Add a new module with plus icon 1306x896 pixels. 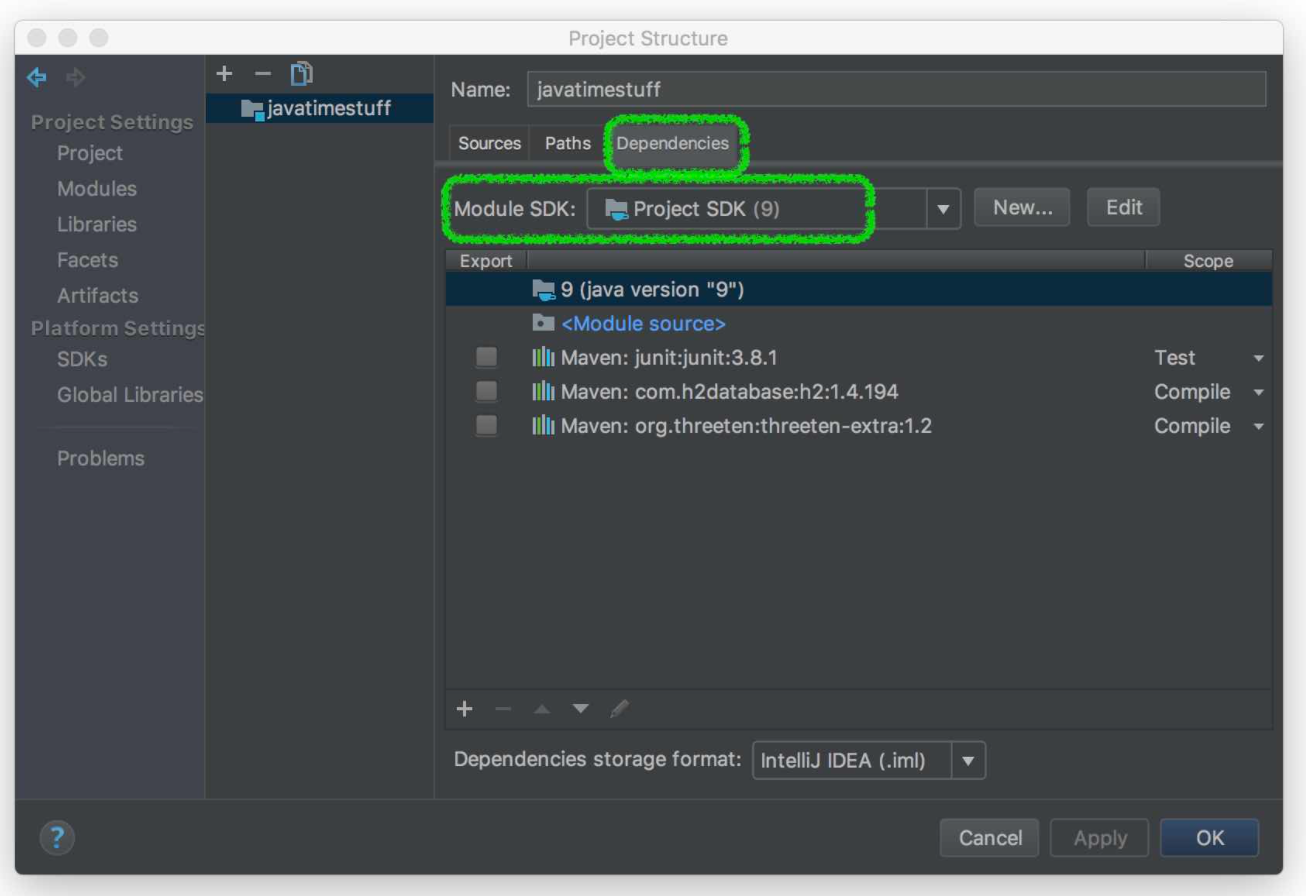[x=225, y=73]
